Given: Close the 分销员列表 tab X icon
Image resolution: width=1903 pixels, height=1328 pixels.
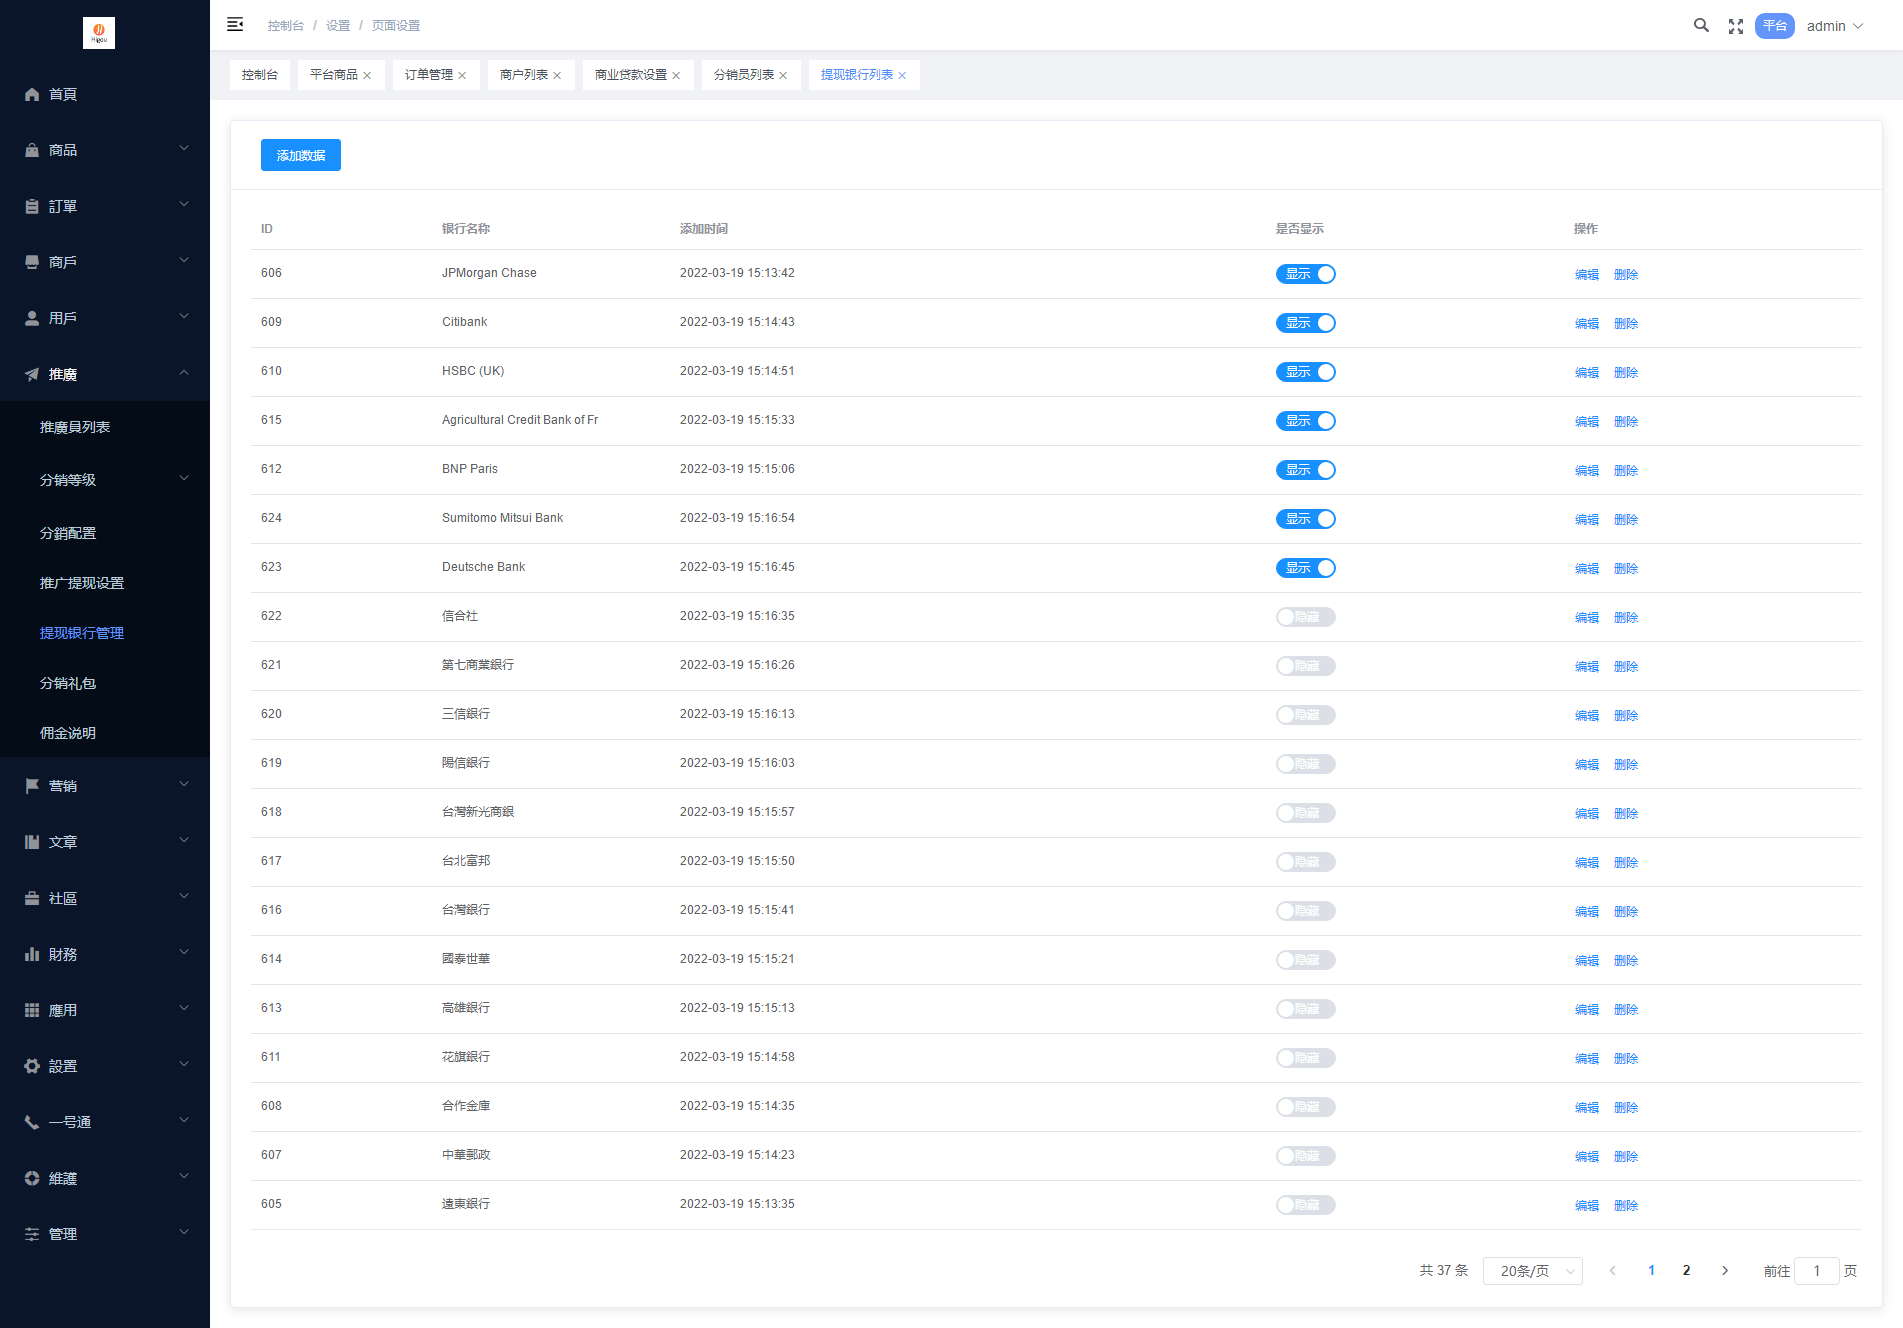Looking at the screenshot, I should tap(783, 76).
